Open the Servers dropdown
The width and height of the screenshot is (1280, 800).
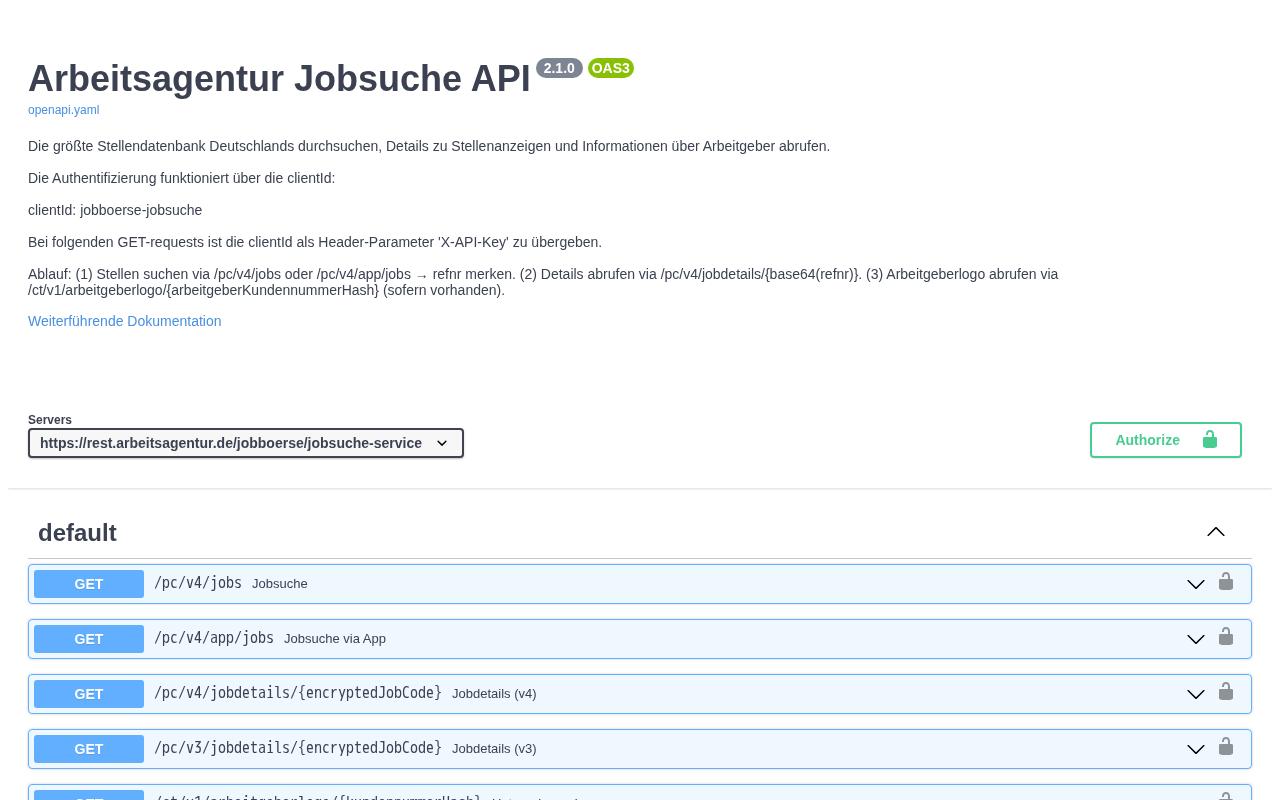[246, 443]
